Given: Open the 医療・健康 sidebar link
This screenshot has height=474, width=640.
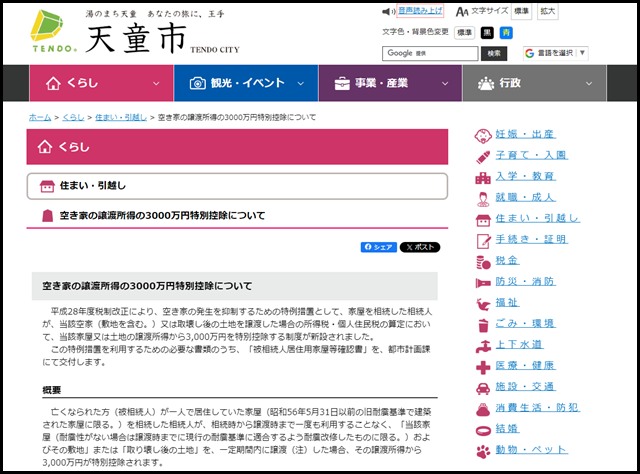Looking at the screenshot, I should (x=525, y=366).
